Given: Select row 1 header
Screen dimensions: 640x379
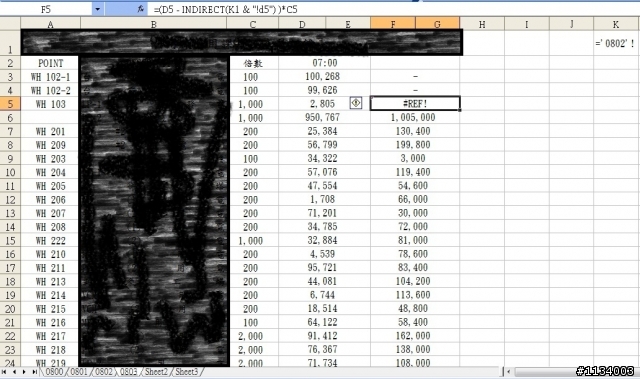Looking at the screenshot, I should click(10, 42).
